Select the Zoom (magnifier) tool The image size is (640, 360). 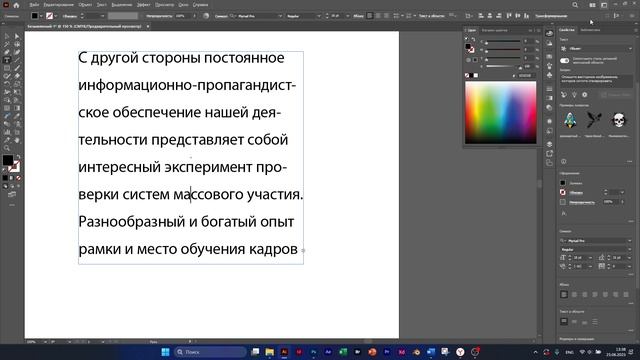[7, 148]
